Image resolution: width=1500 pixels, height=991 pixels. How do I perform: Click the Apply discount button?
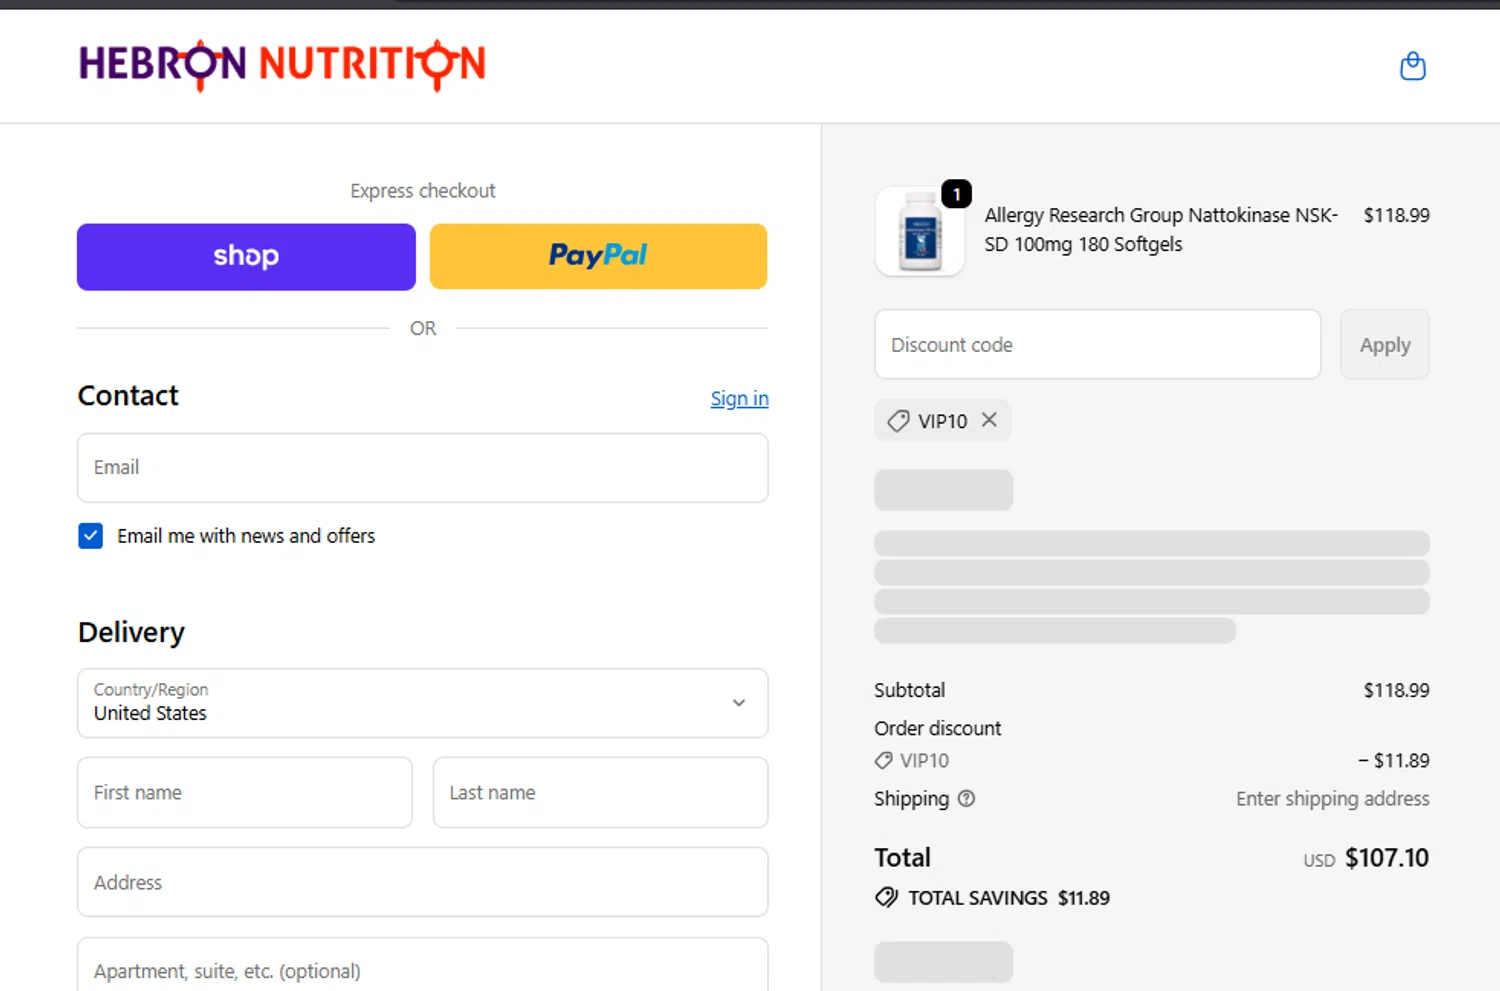1384,344
